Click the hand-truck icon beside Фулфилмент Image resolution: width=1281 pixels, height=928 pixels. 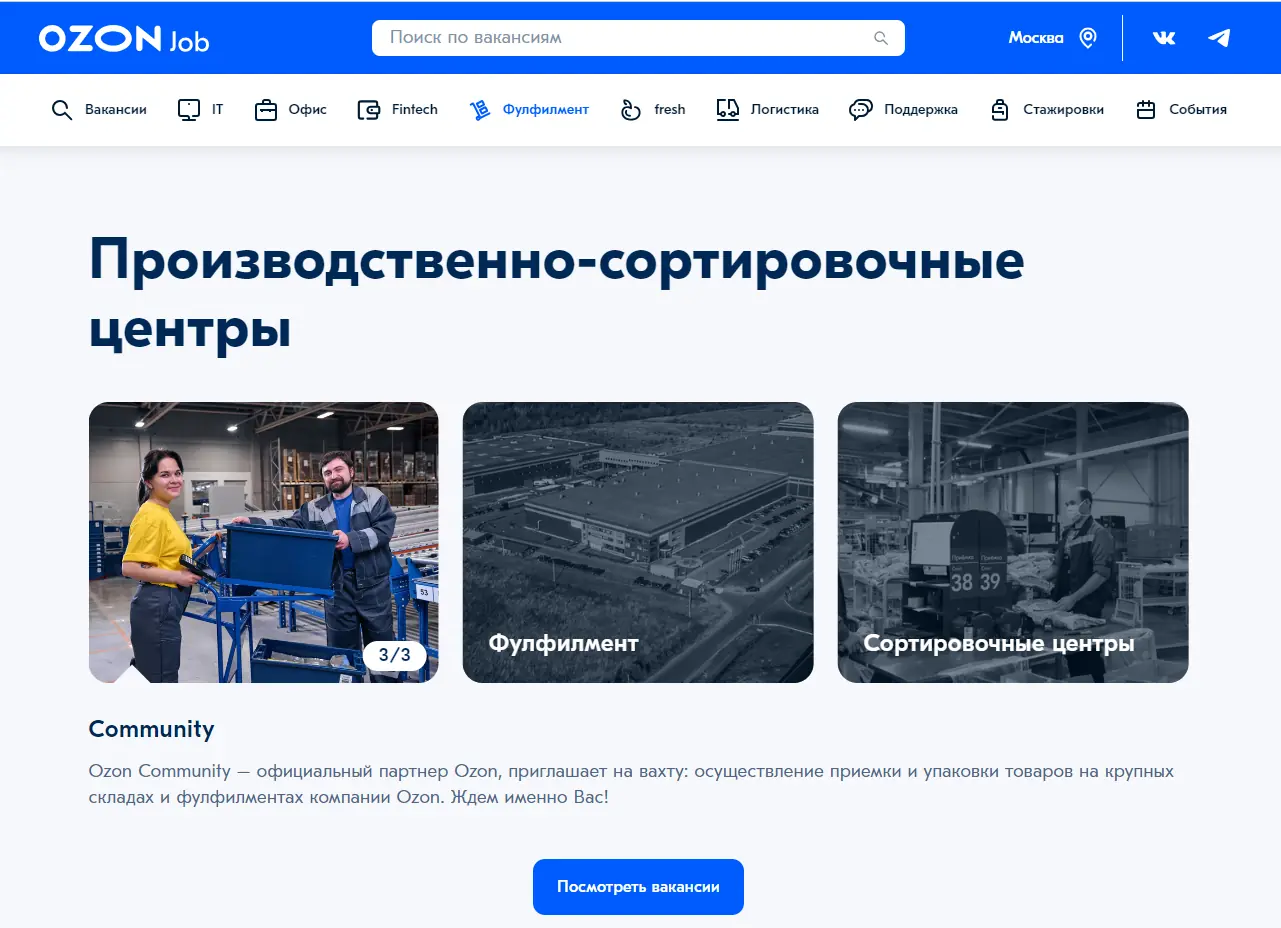pyautogui.click(x=480, y=110)
